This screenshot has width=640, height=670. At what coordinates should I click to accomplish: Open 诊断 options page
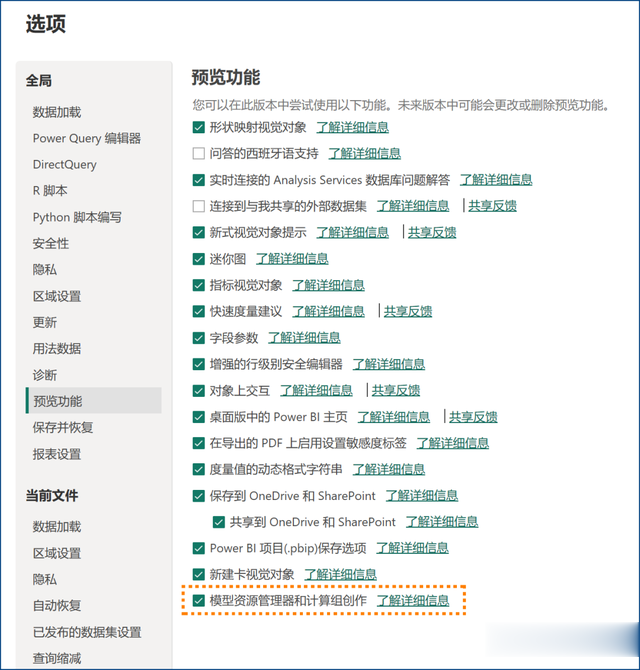[45, 375]
